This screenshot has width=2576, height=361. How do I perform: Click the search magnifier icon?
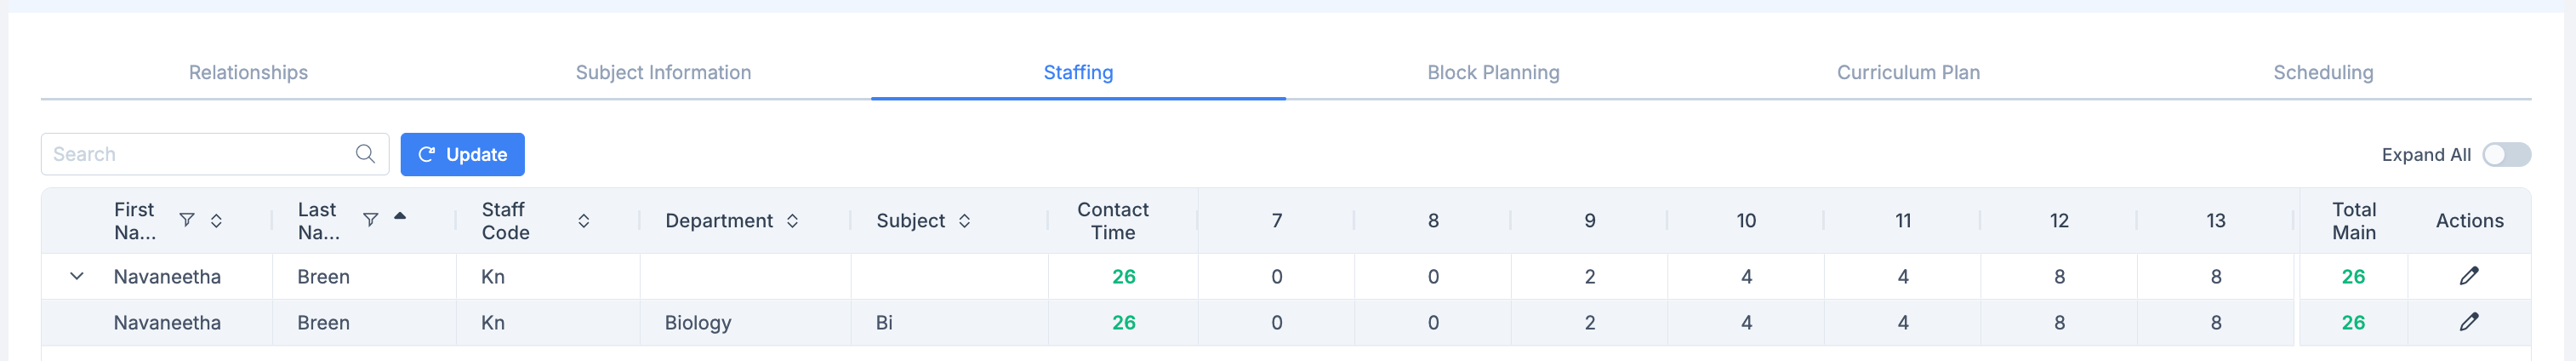(365, 154)
